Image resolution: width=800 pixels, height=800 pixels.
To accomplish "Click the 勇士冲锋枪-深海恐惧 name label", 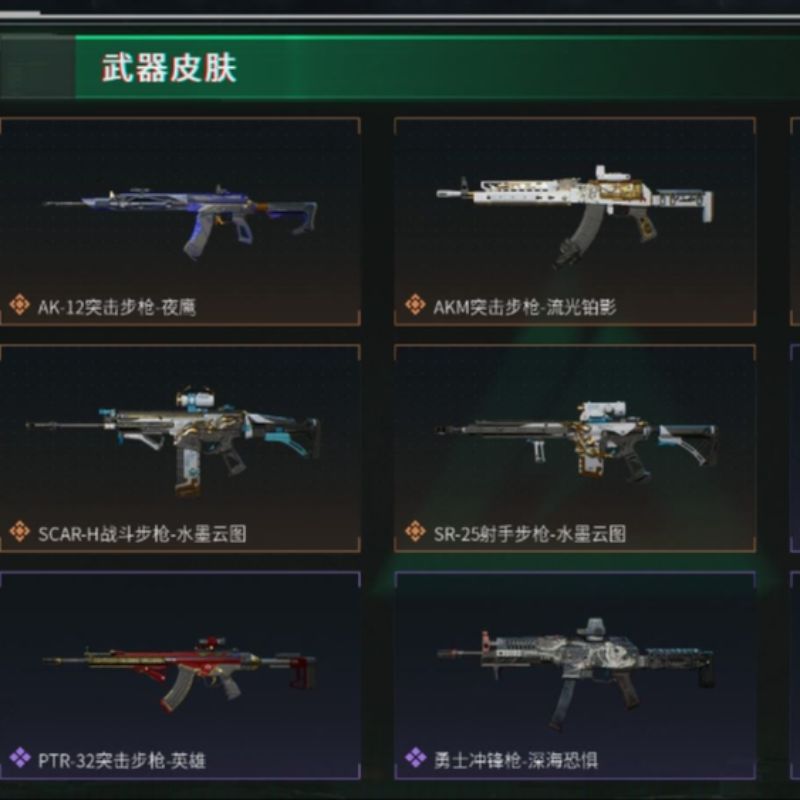I will pos(515,760).
